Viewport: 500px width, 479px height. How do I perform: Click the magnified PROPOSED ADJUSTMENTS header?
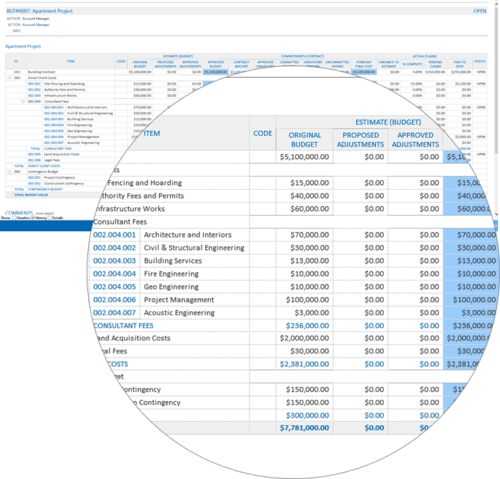(x=360, y=140)
